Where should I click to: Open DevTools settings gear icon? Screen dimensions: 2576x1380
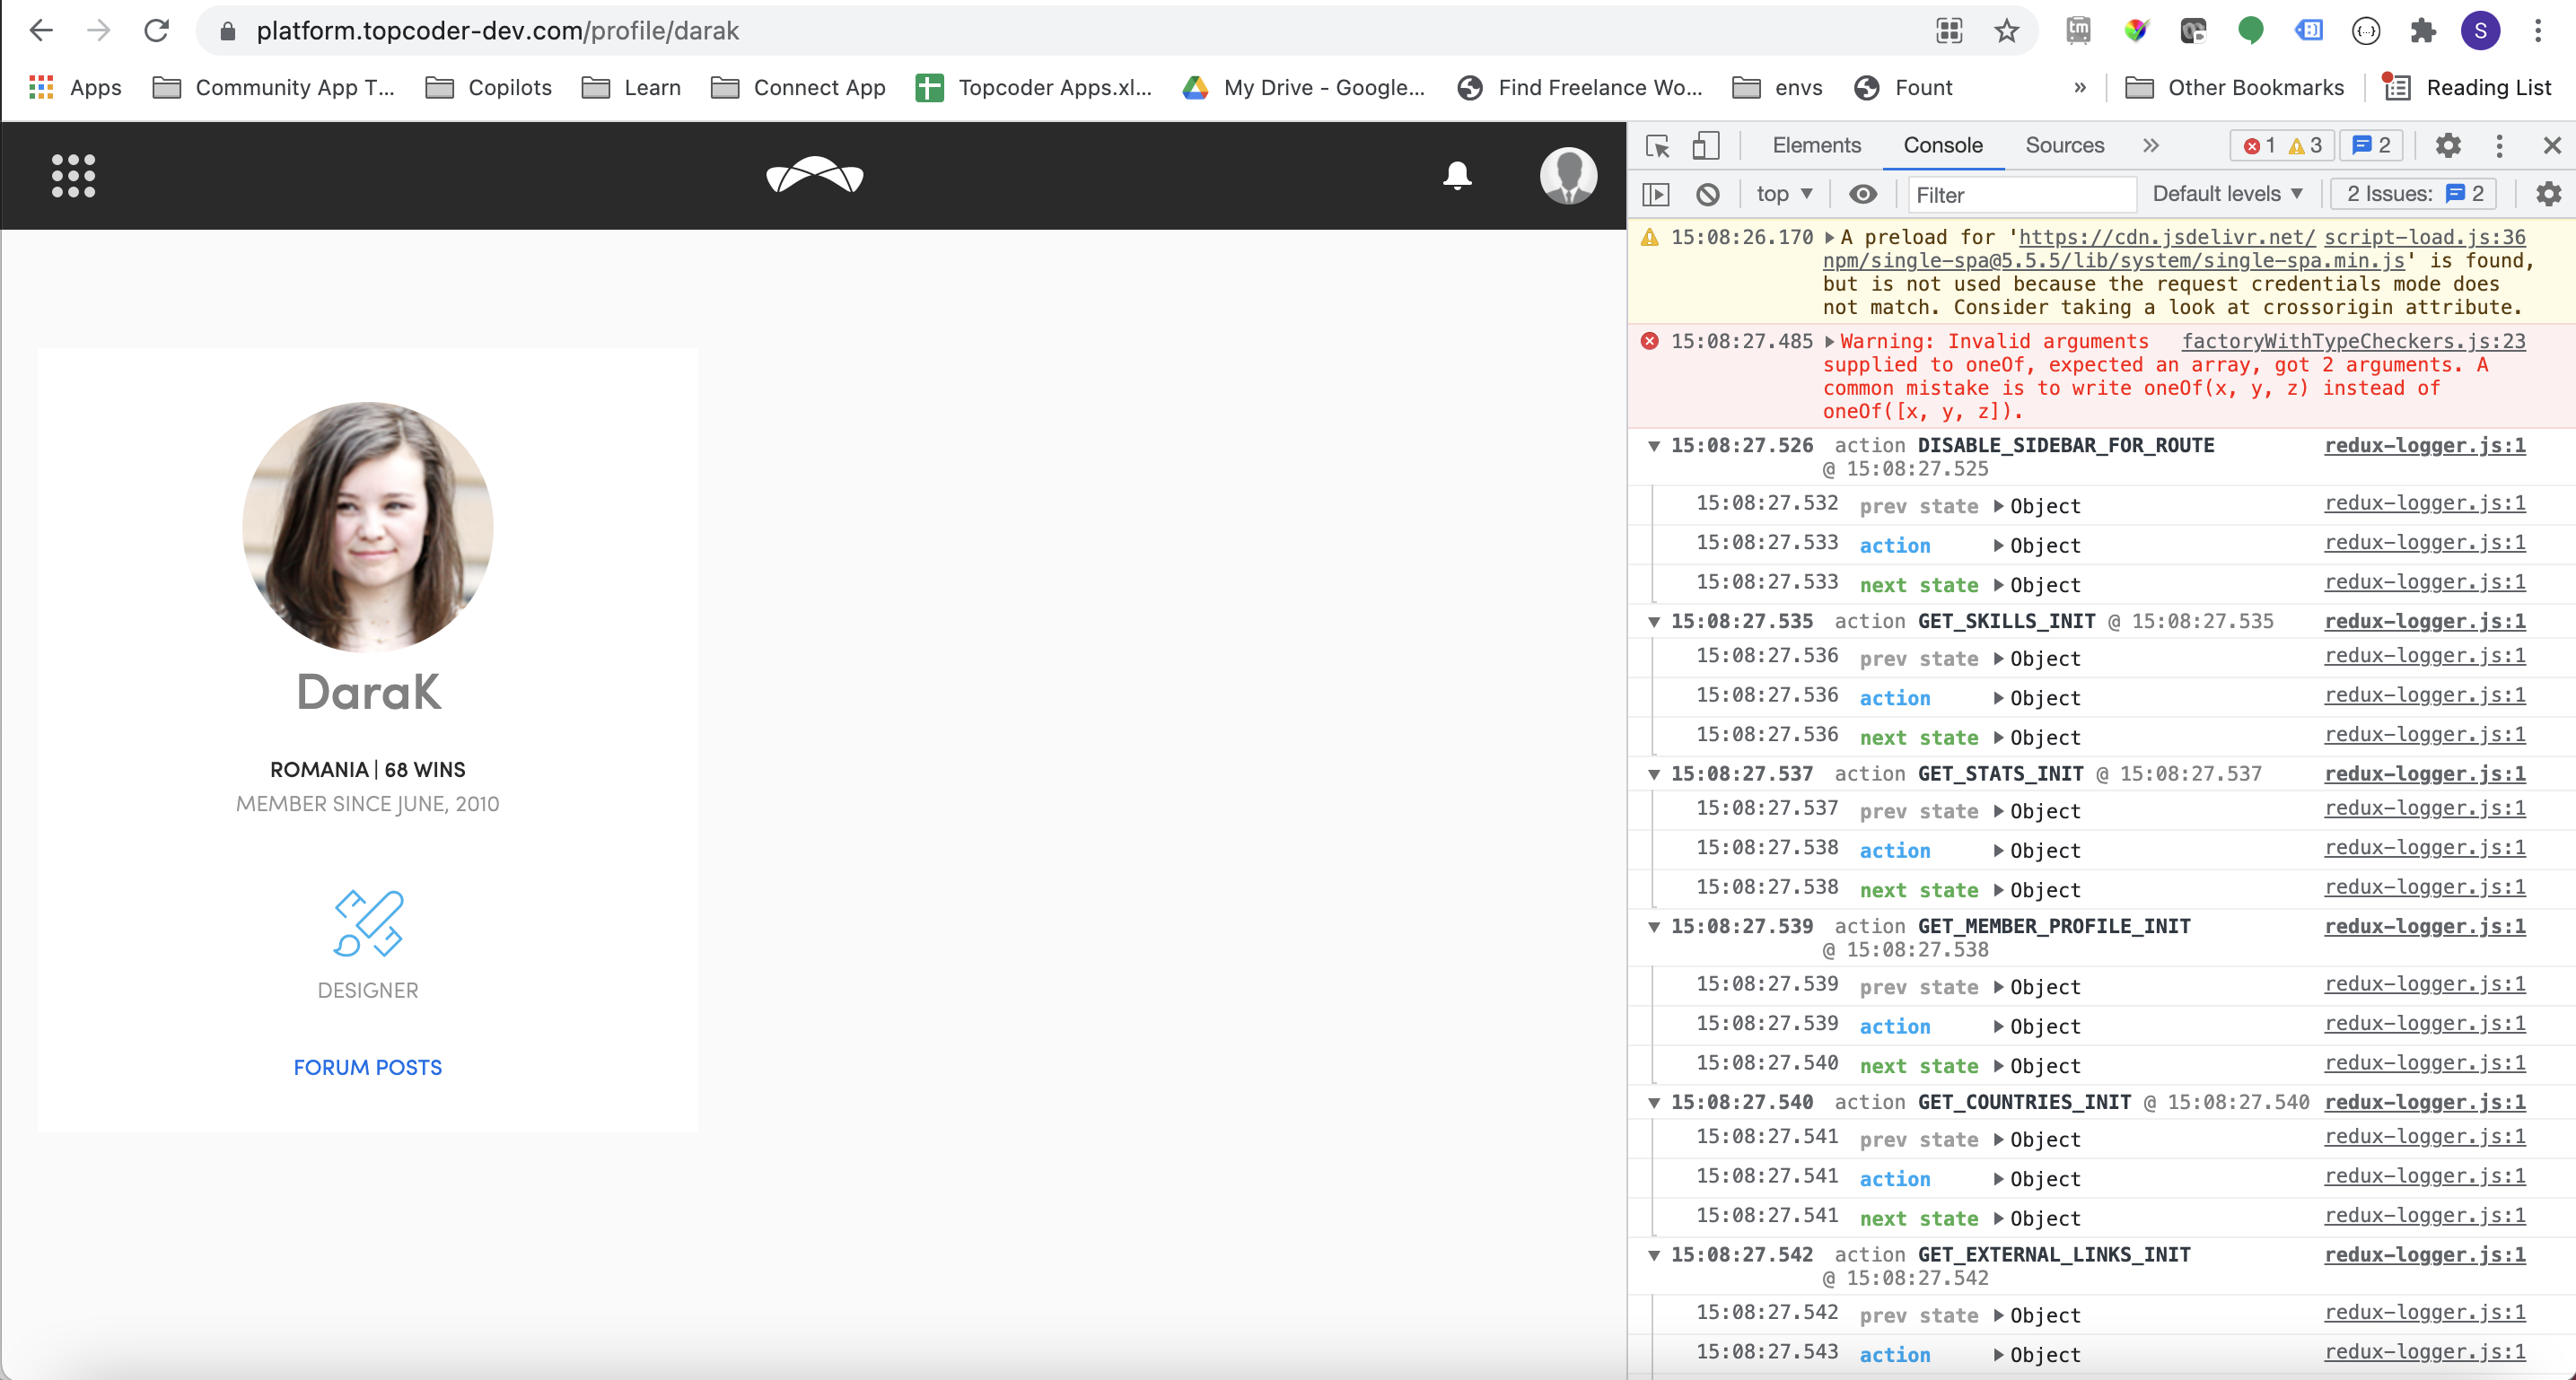click(2447, 146)
